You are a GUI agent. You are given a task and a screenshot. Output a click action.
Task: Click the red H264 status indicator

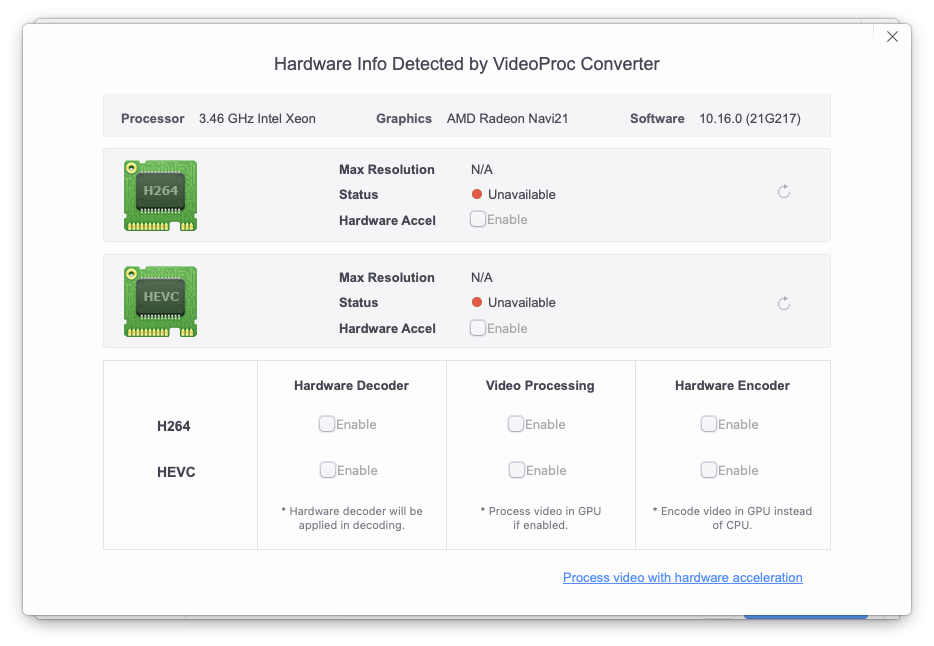pyautogui.click(x=477, y=194)
